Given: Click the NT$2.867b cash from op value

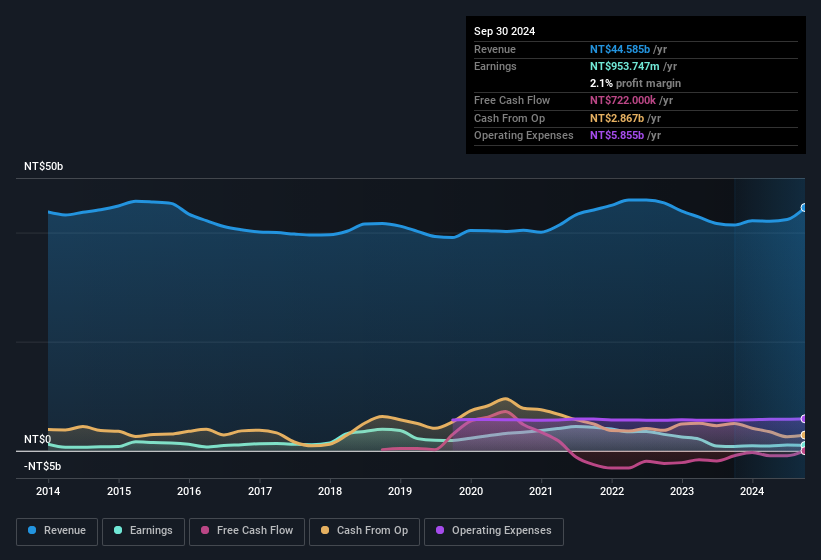Looking at the screenshot, I should click(617, 118).
